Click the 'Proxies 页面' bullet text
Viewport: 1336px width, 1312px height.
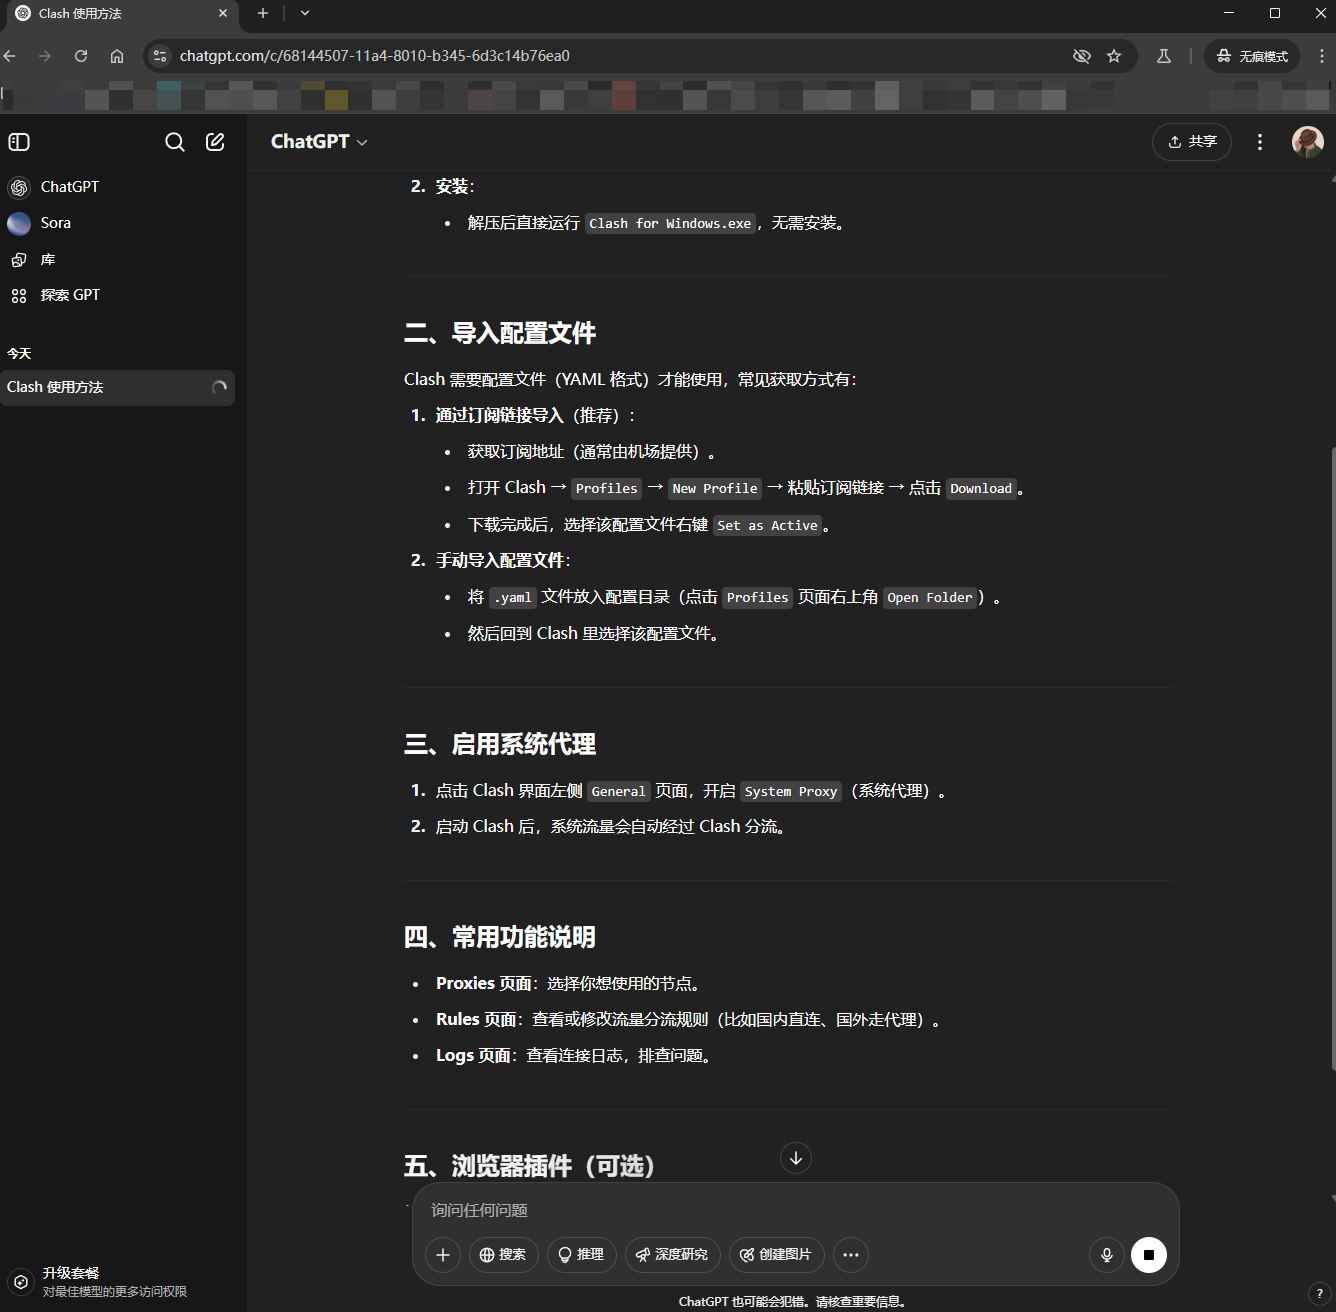[x=484, y=984]
